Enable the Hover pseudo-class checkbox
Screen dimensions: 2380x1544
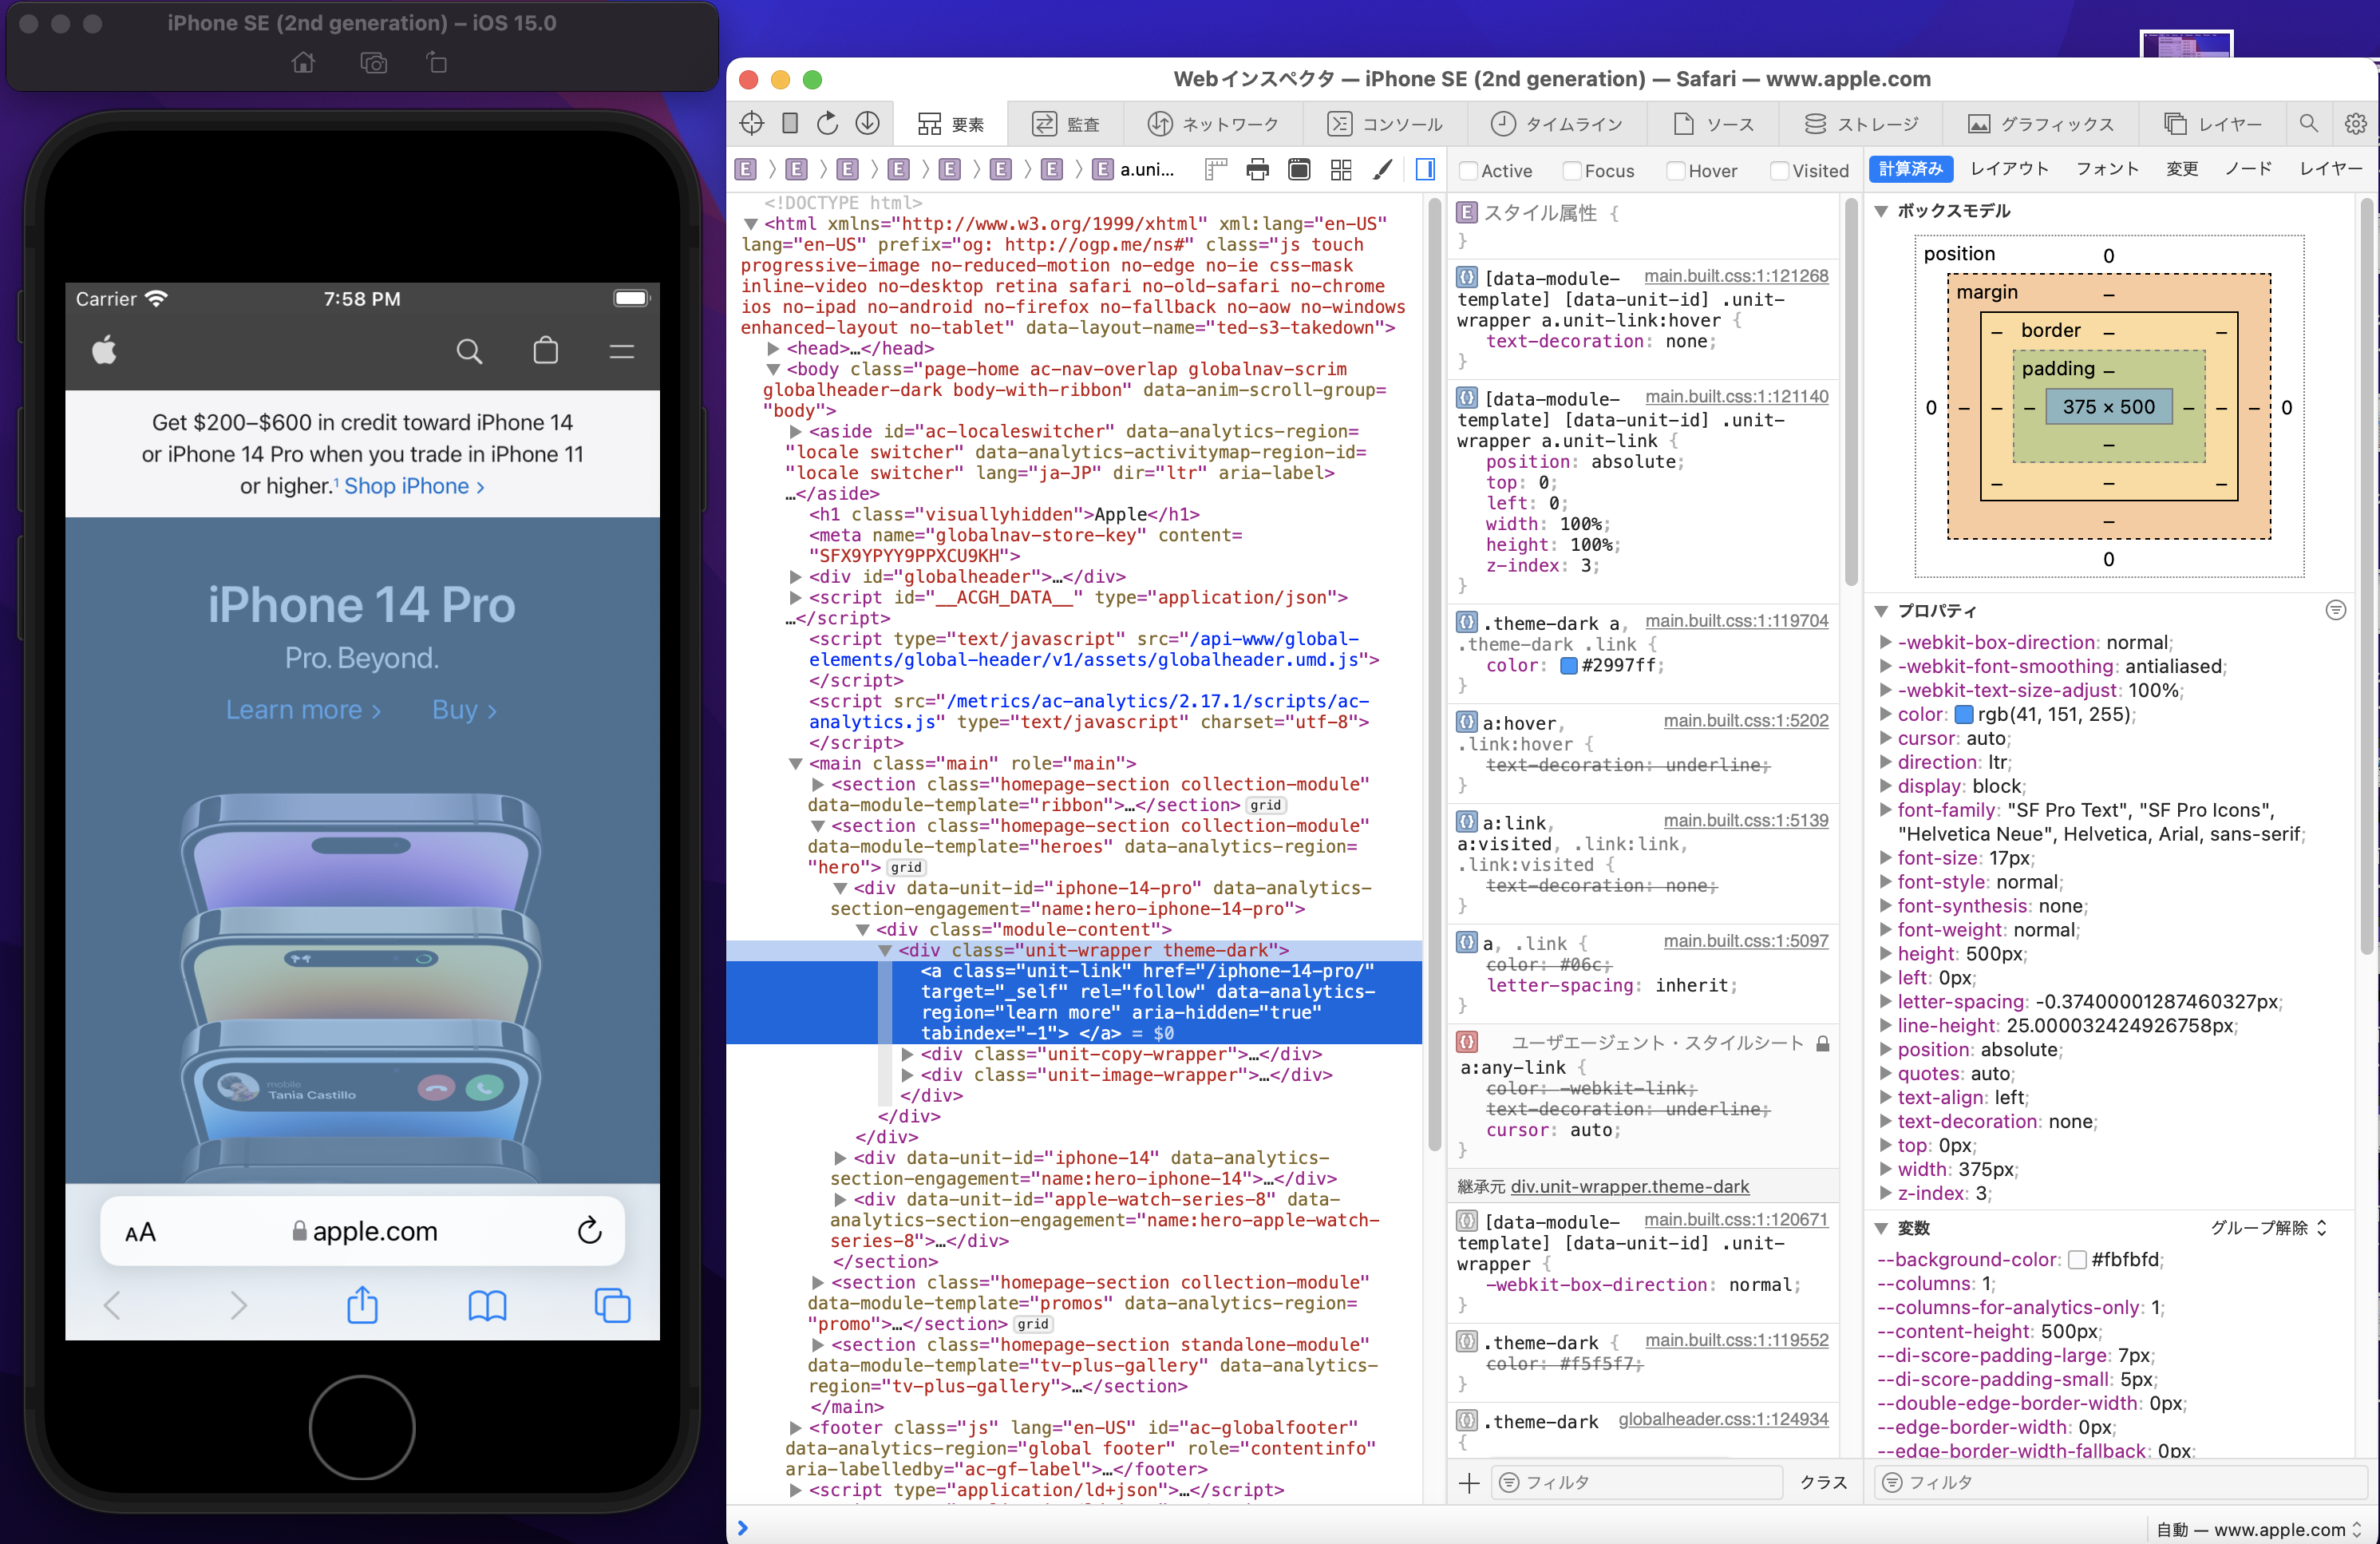click(1676, 171)
